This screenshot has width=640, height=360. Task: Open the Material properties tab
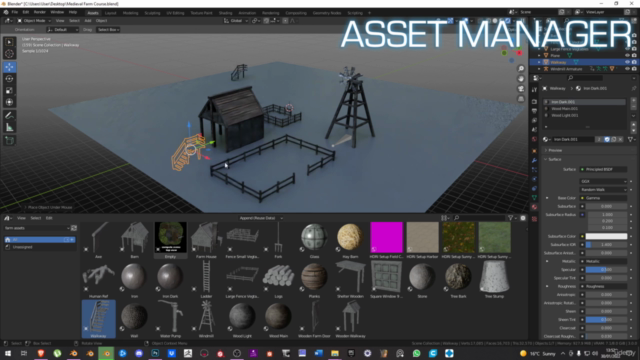click(x=534, y=207)
